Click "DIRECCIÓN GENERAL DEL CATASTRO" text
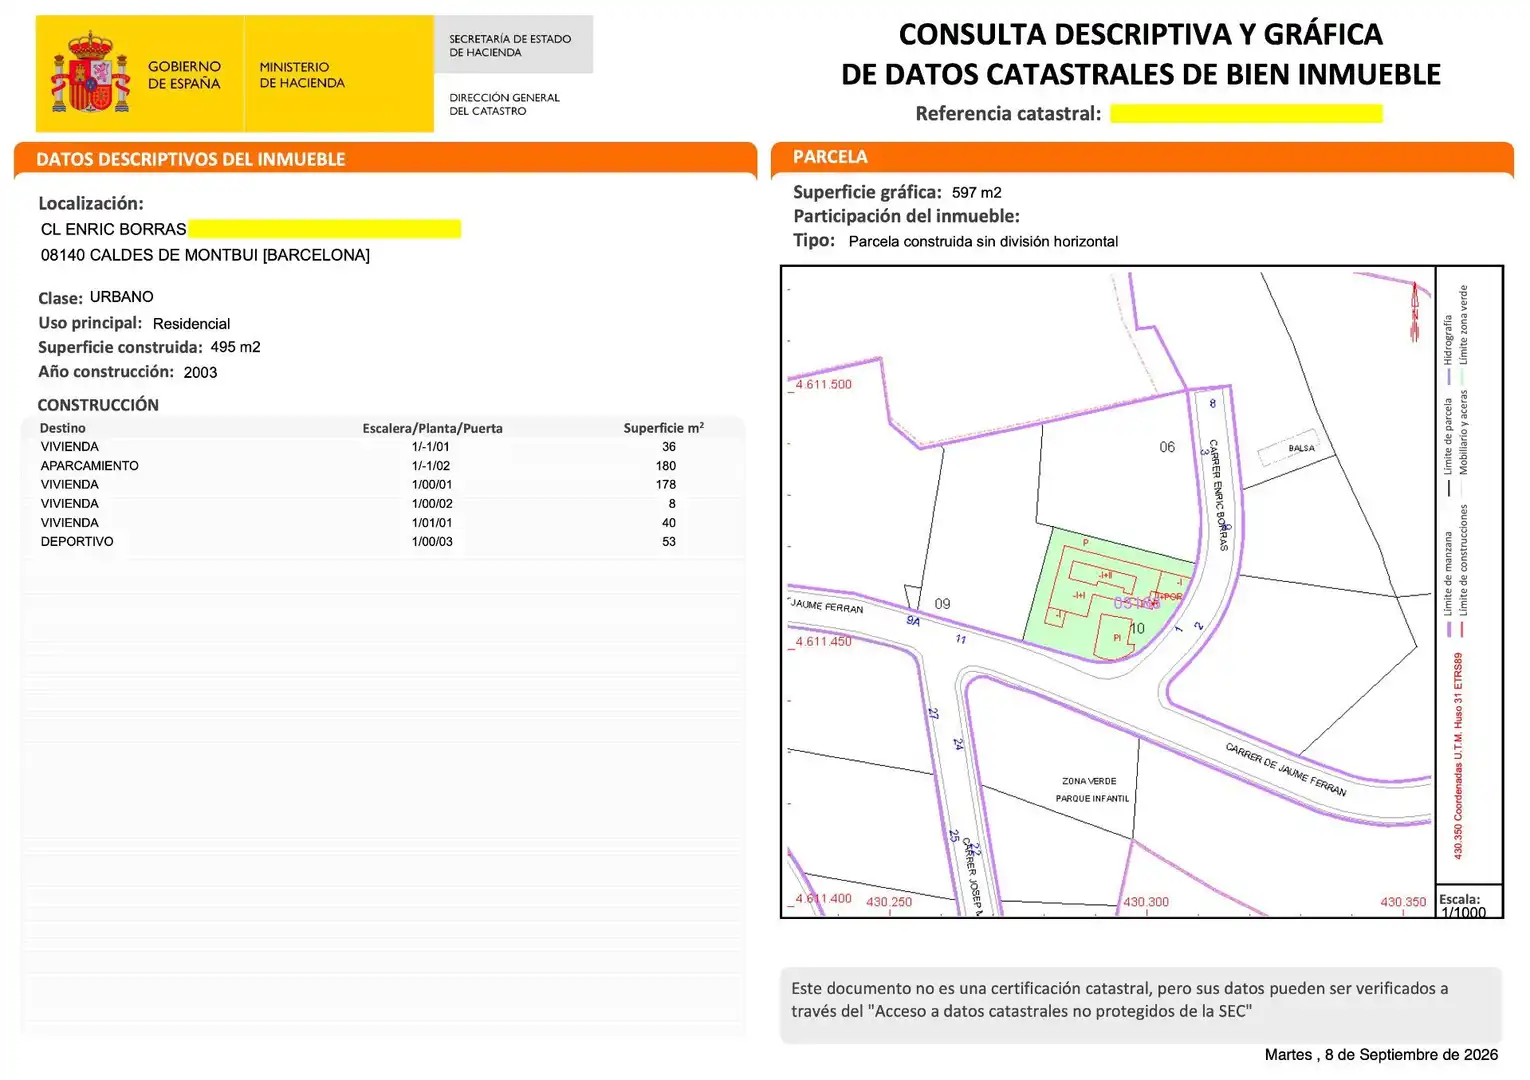 point(504,104)
